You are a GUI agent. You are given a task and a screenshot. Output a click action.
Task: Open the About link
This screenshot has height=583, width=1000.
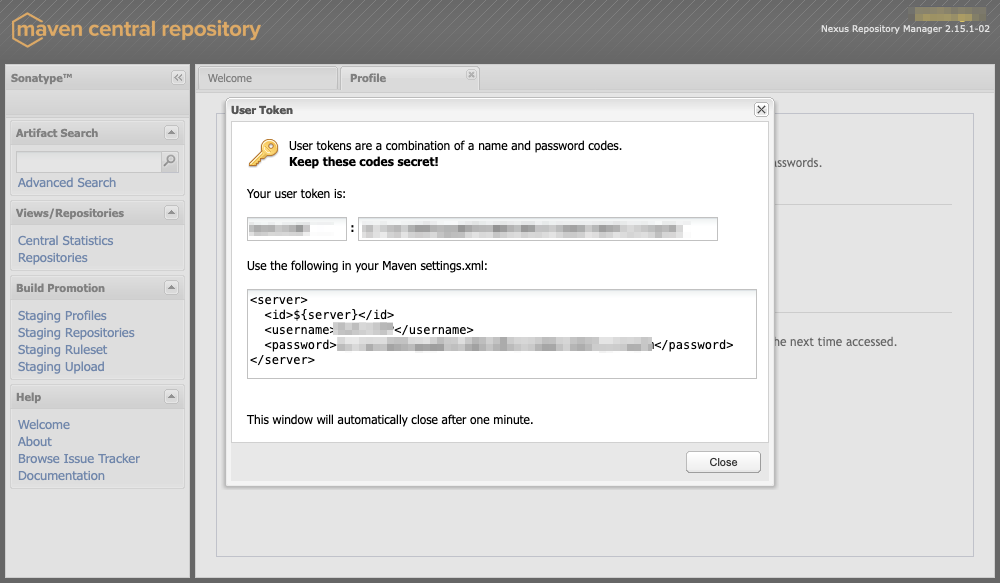click(34, 441)
